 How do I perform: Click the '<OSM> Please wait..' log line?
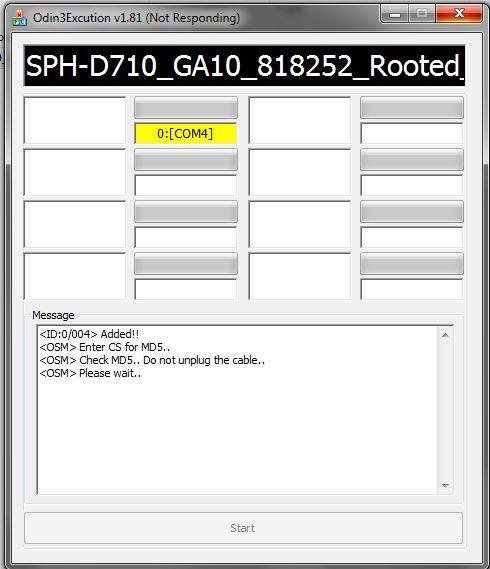point(90,373)
